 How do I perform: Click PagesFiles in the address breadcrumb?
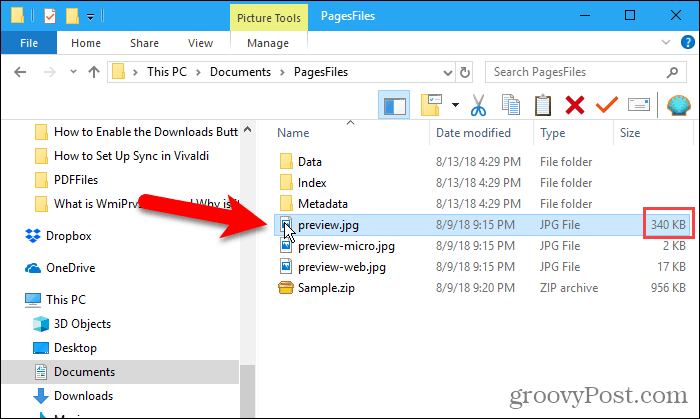321,72
